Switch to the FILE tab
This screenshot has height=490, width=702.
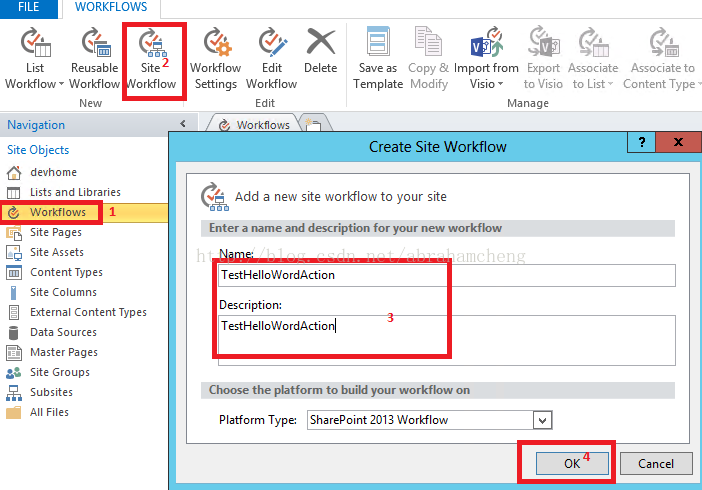(29, 8)
